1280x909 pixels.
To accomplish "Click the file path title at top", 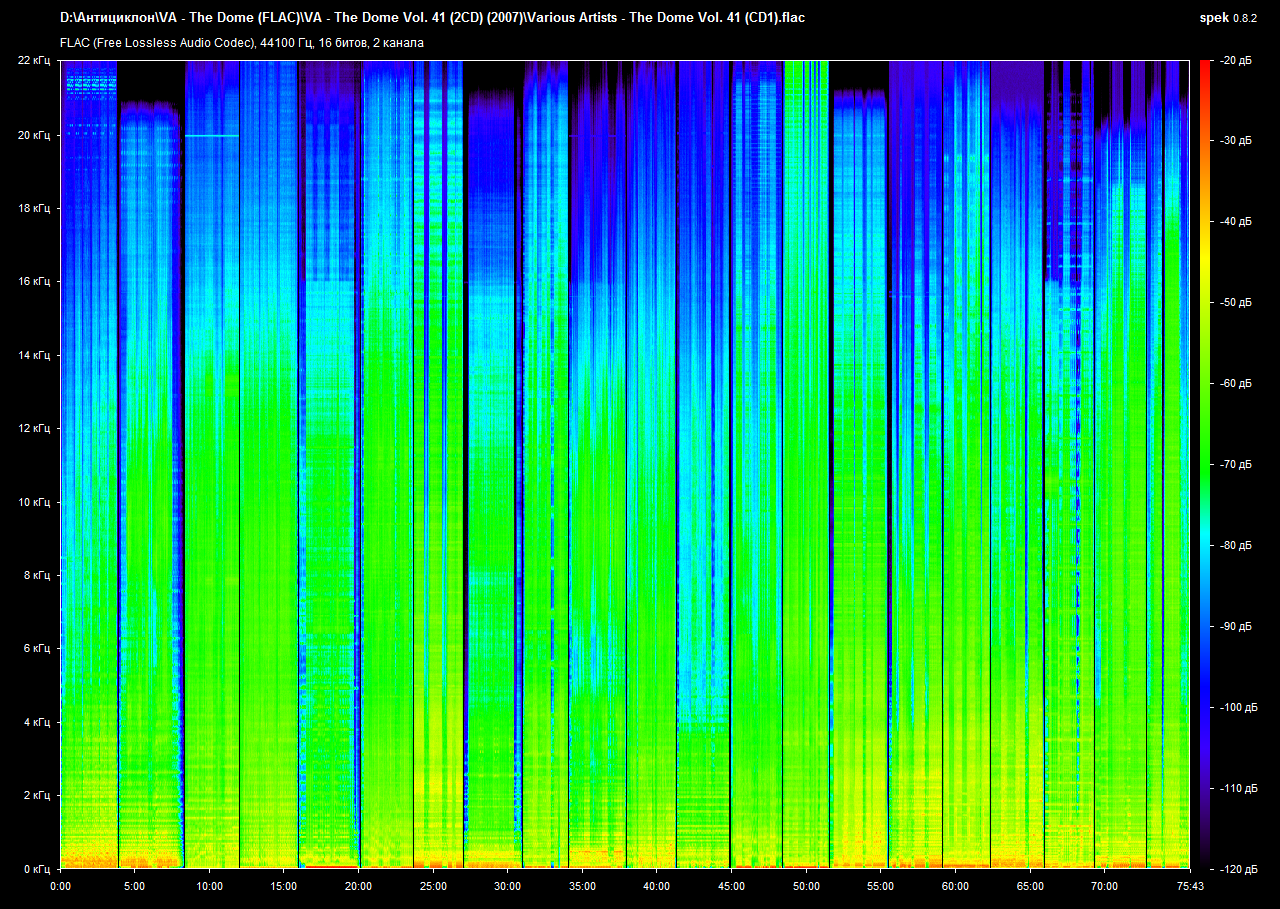I will pos(432,18).
